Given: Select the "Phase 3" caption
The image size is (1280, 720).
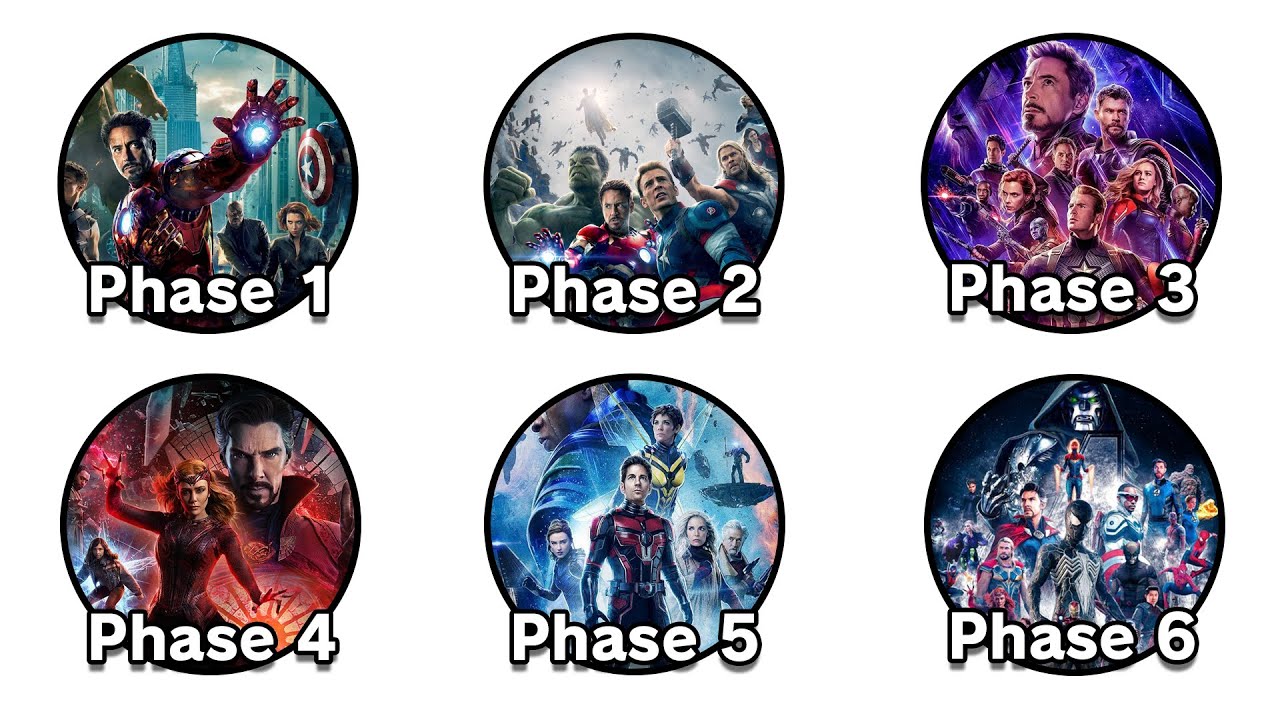Looking at the screenshot, I should point(1072,288).
